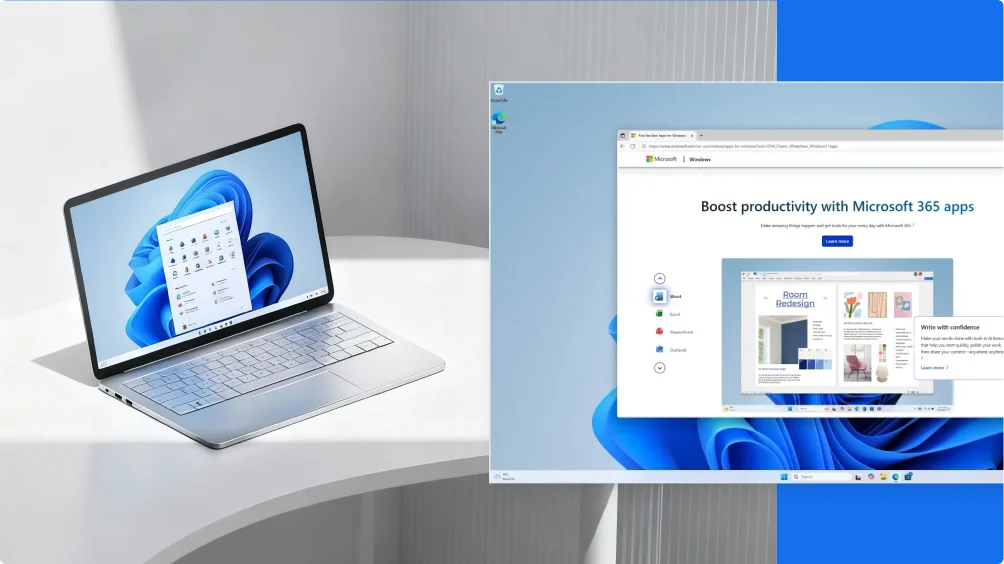Select PowerPoint in the app list
Viewport: 1004px width, 564px height.
click(x=674, y=332)
